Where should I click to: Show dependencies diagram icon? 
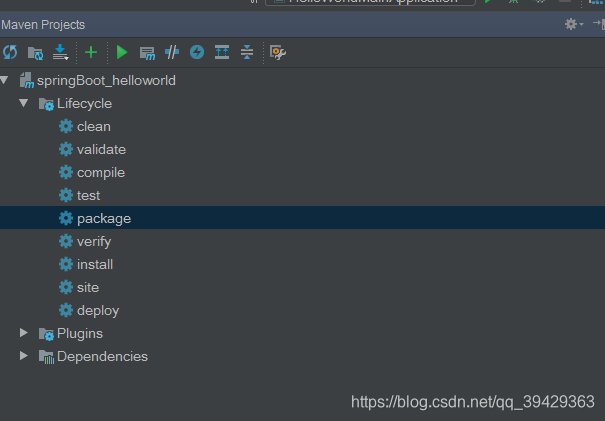pyautogui.click(x=222, y=52)
